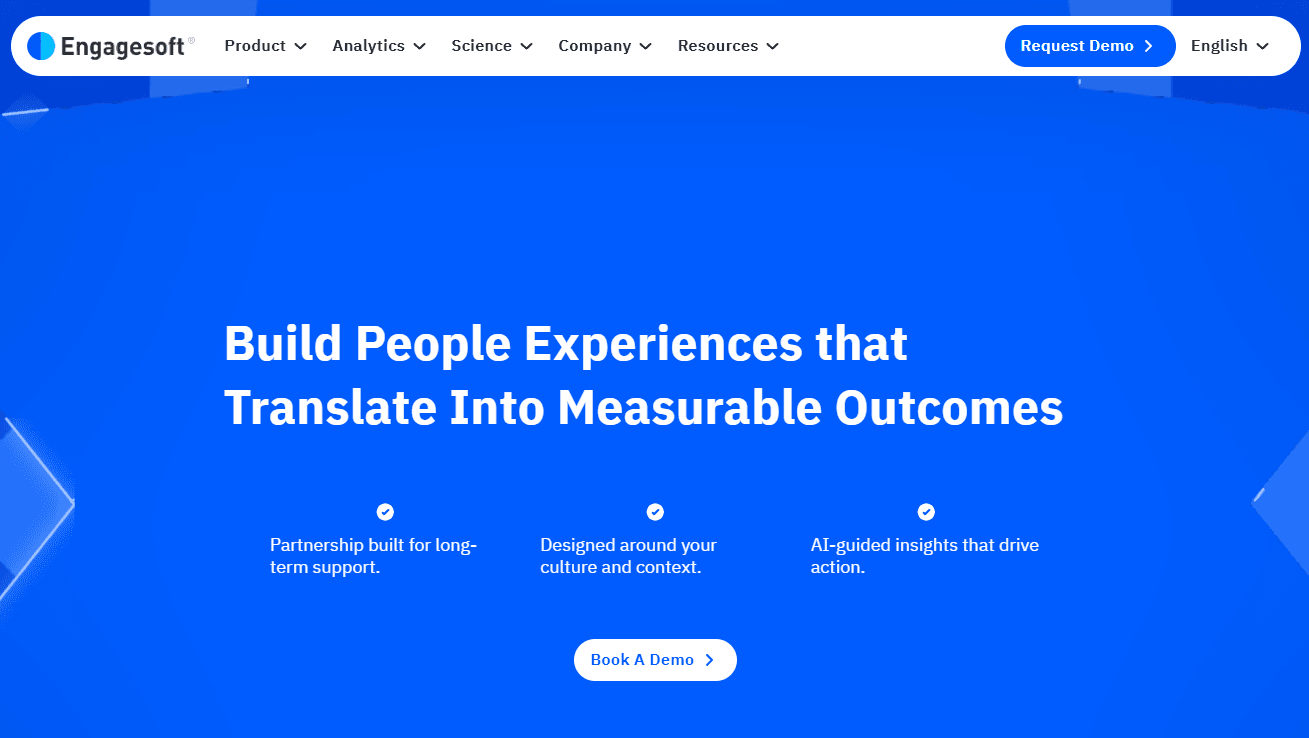The image size is (1309, 738).
Task: Click checkmark icon above Designed around your culture
Action: [655, 512]
